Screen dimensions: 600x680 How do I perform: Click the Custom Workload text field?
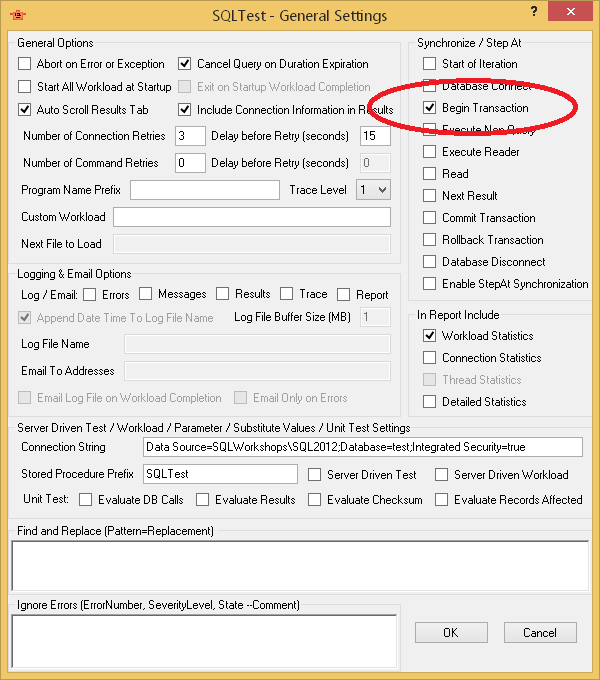pos(252,217)
